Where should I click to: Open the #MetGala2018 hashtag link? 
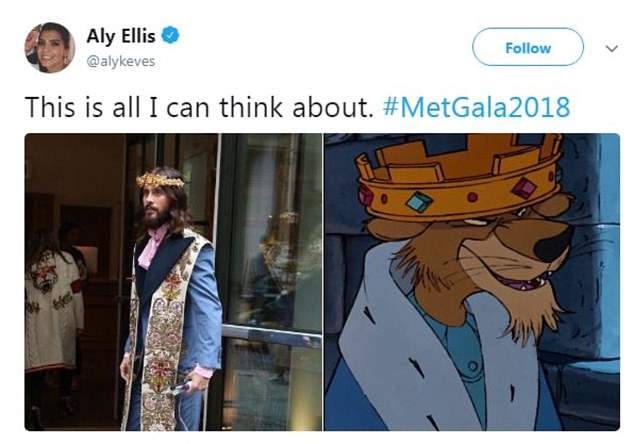click(476, 107)
